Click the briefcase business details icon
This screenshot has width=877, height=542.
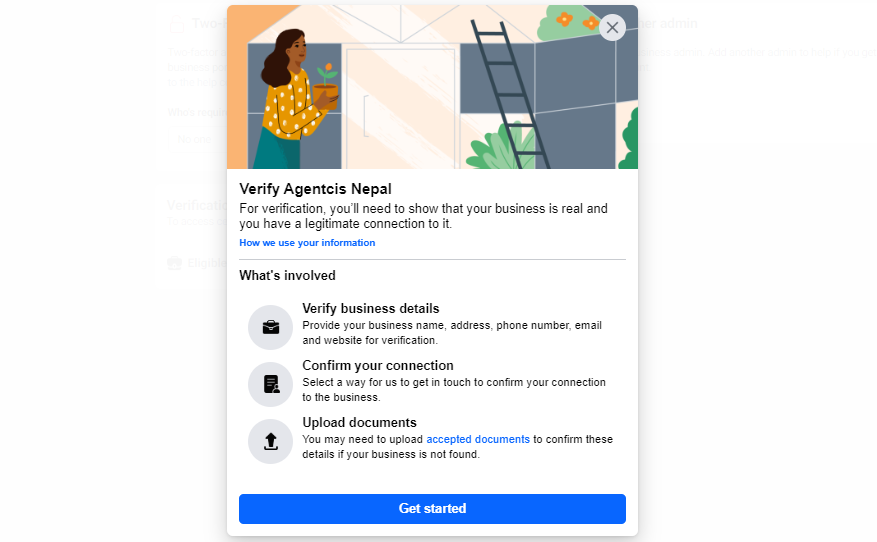click(x=271, y=327)
